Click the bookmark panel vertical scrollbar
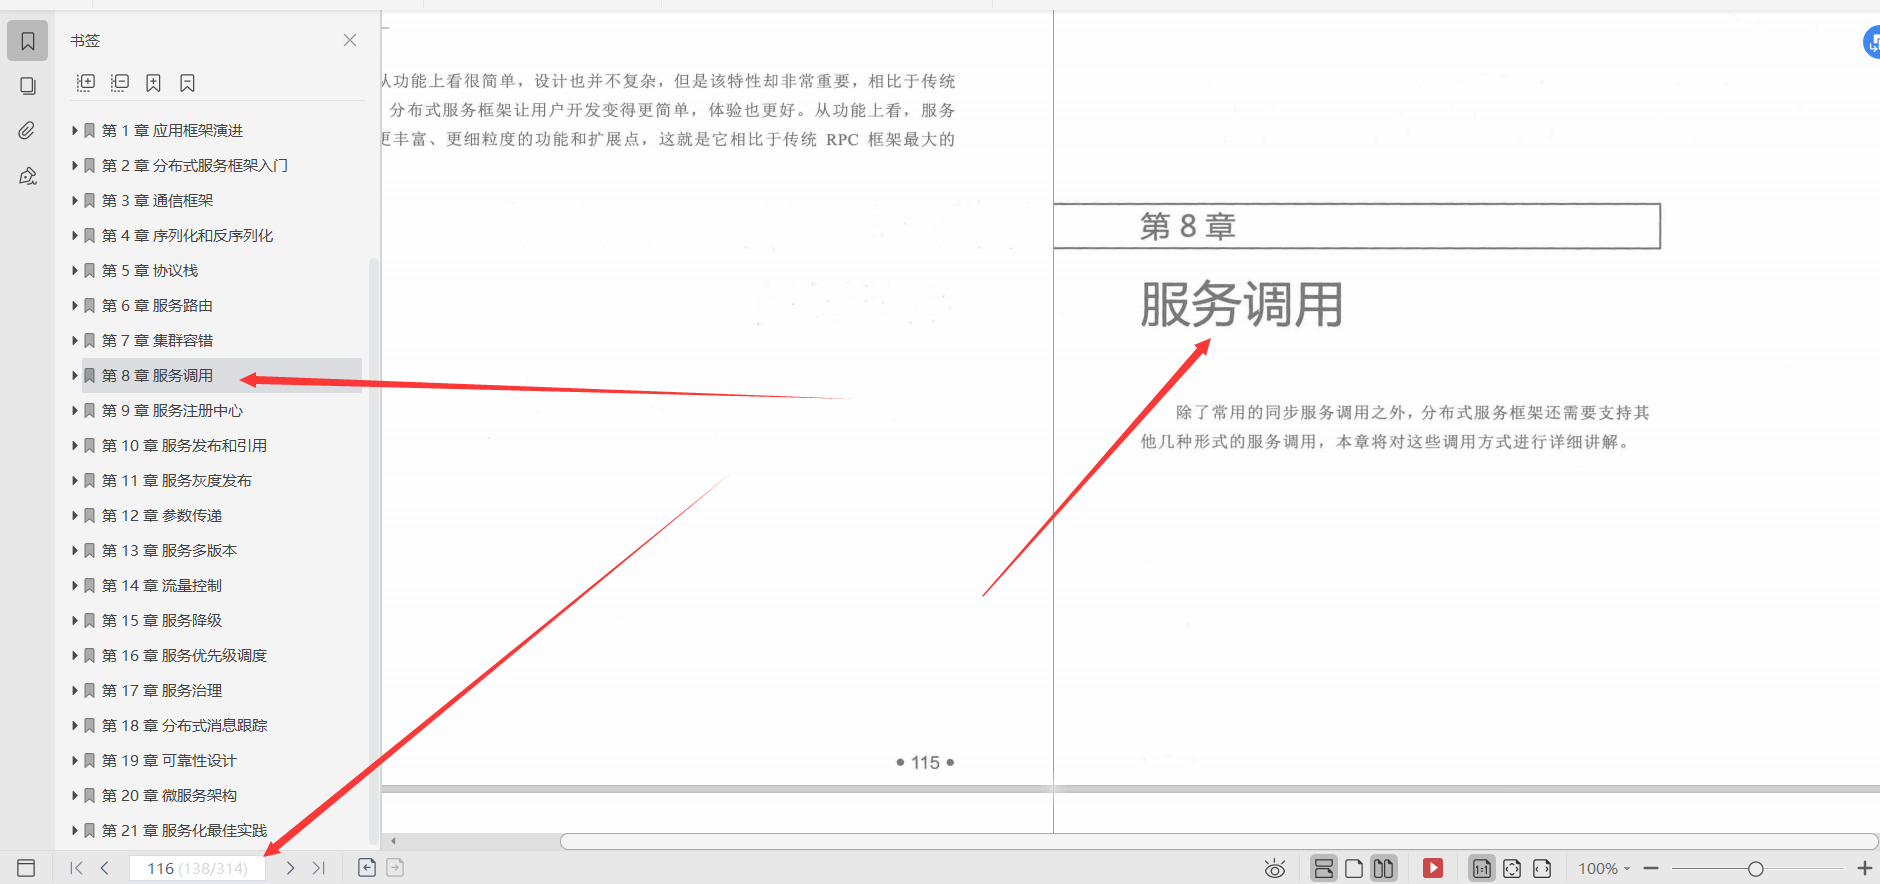Viewport: 1880px width, 884px height. coord(374,550)
